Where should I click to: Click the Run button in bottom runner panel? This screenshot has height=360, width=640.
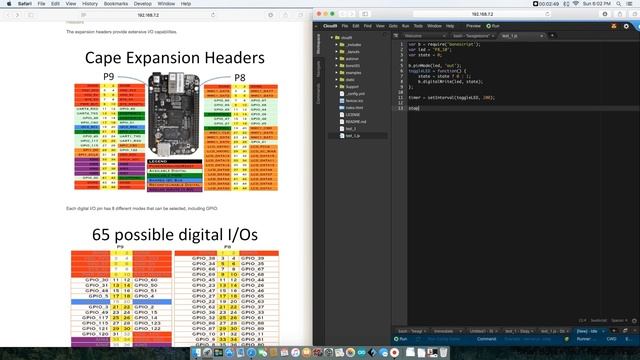tap(401, 339)
